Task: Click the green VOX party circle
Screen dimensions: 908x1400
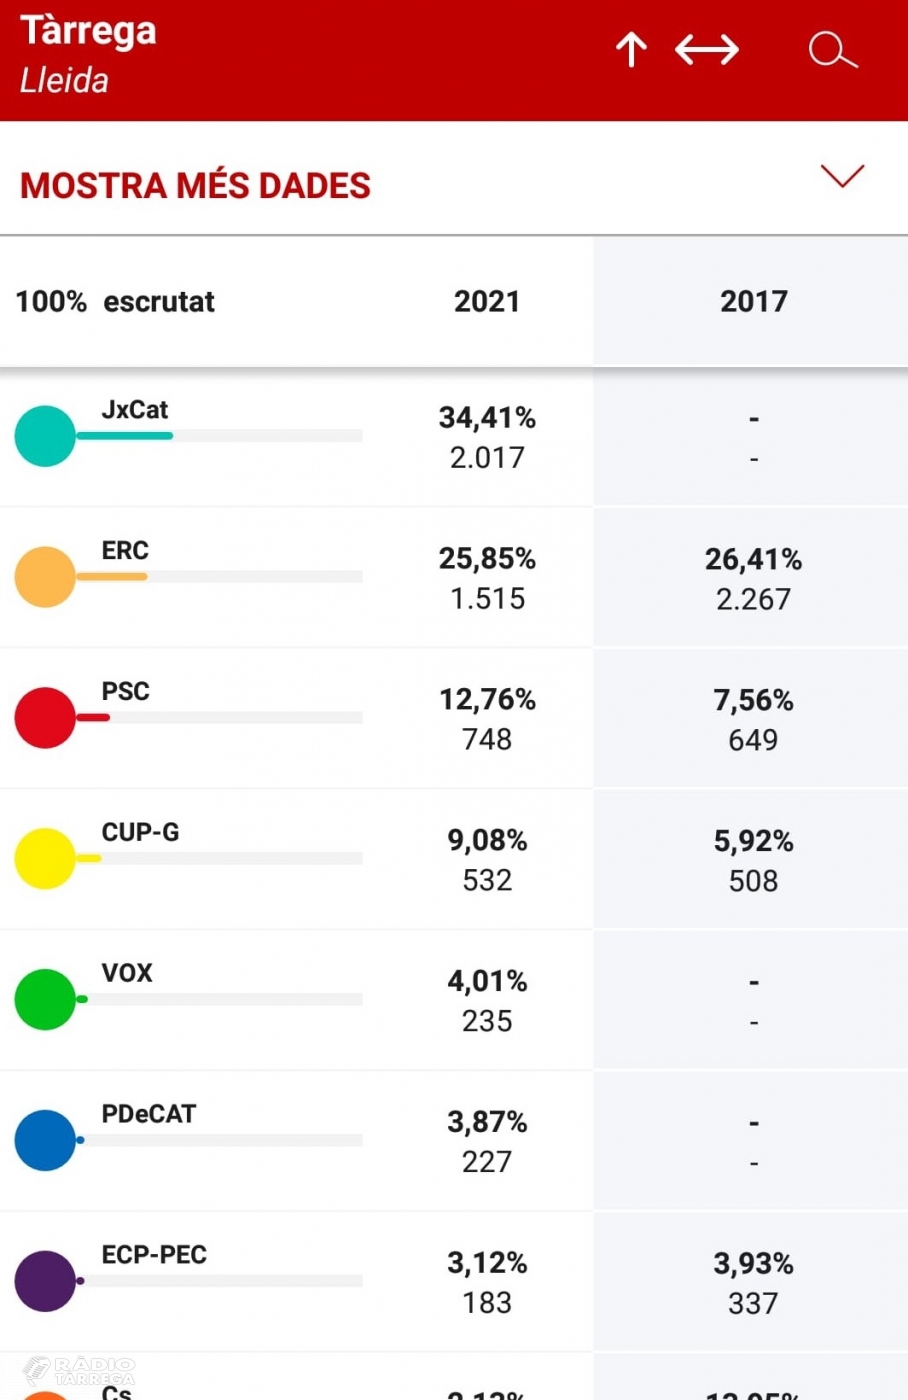Action: [x=45, y=999]
